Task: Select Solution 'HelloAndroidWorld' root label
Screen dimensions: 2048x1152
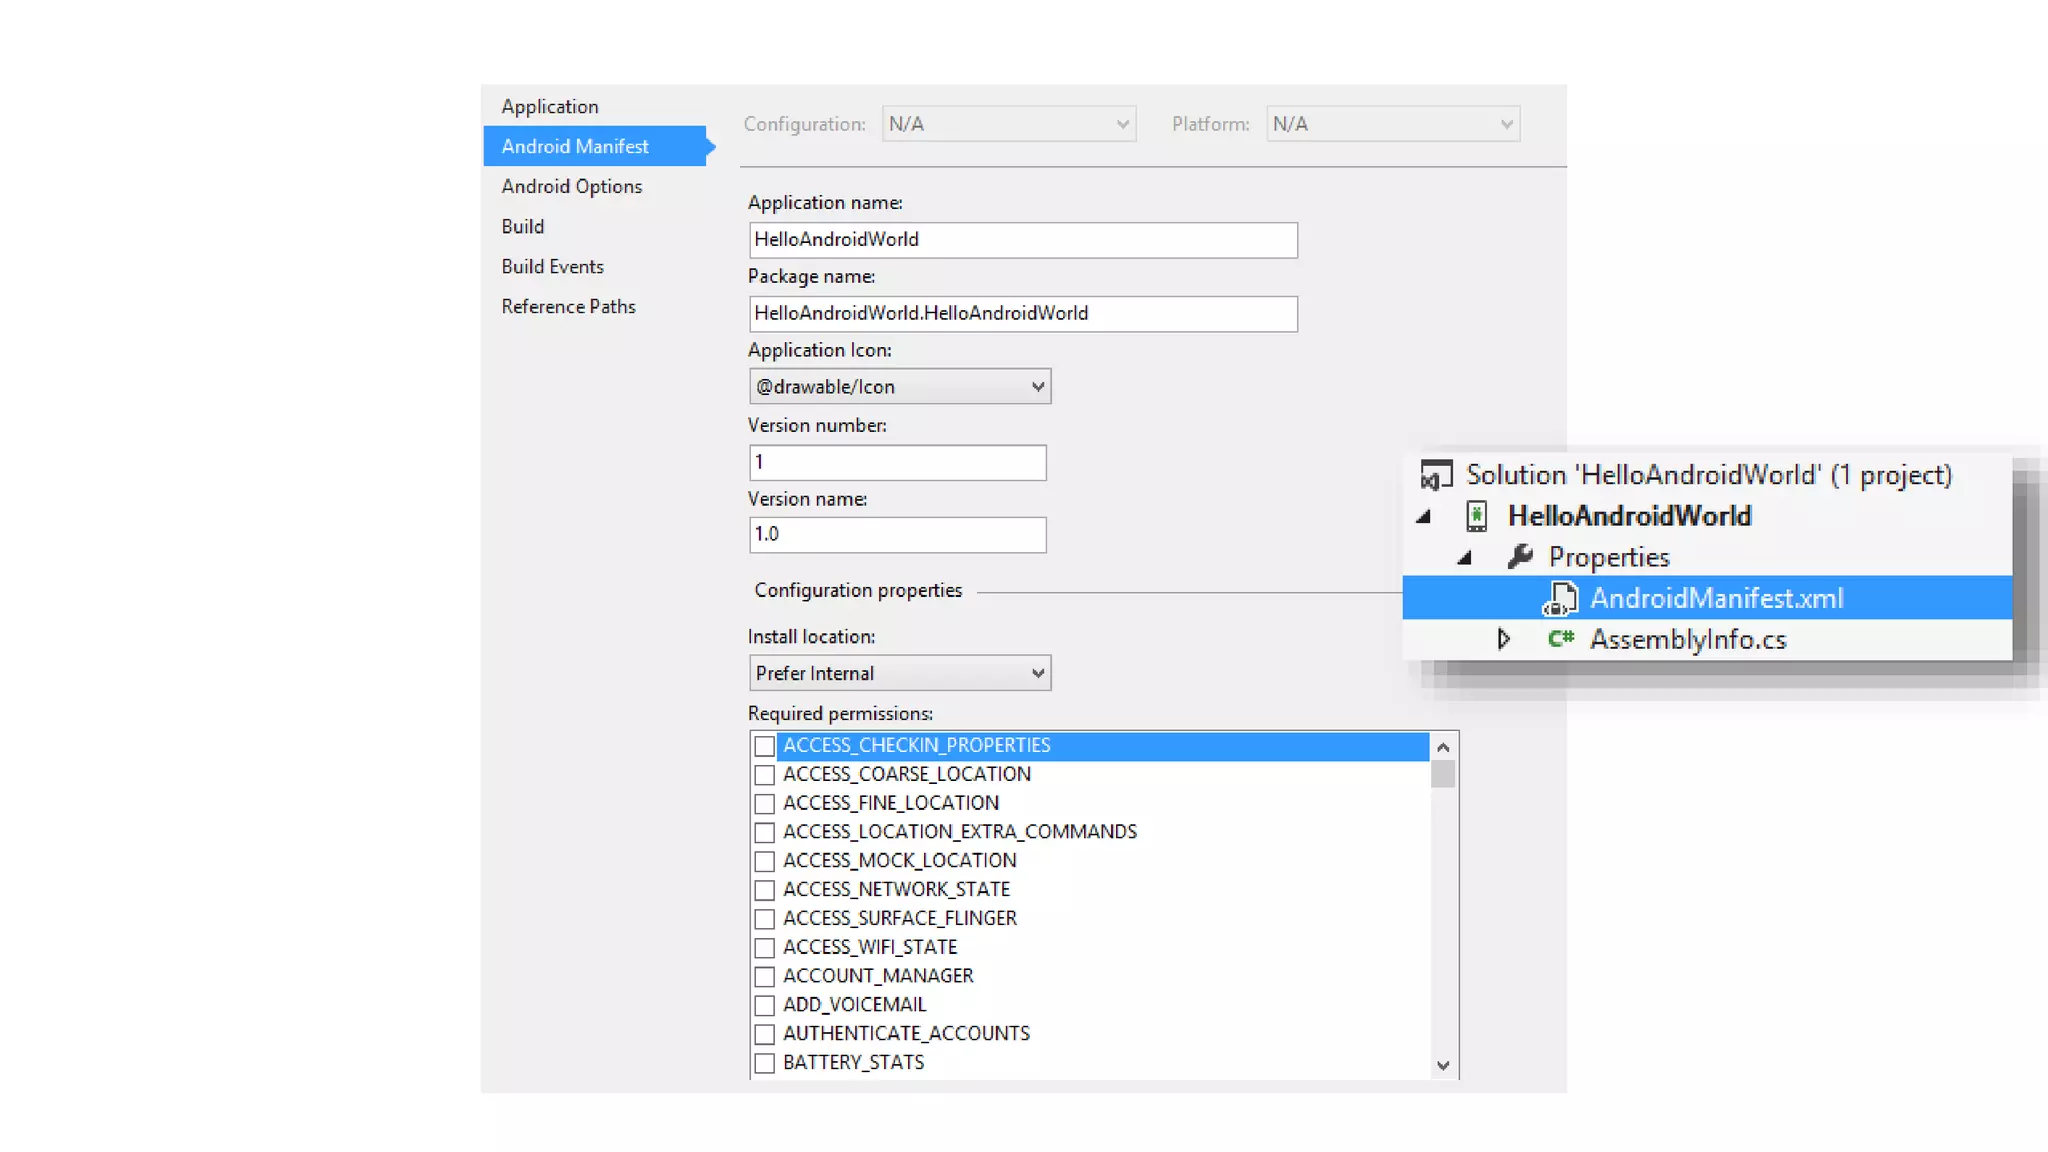Action: (1709, 475)
